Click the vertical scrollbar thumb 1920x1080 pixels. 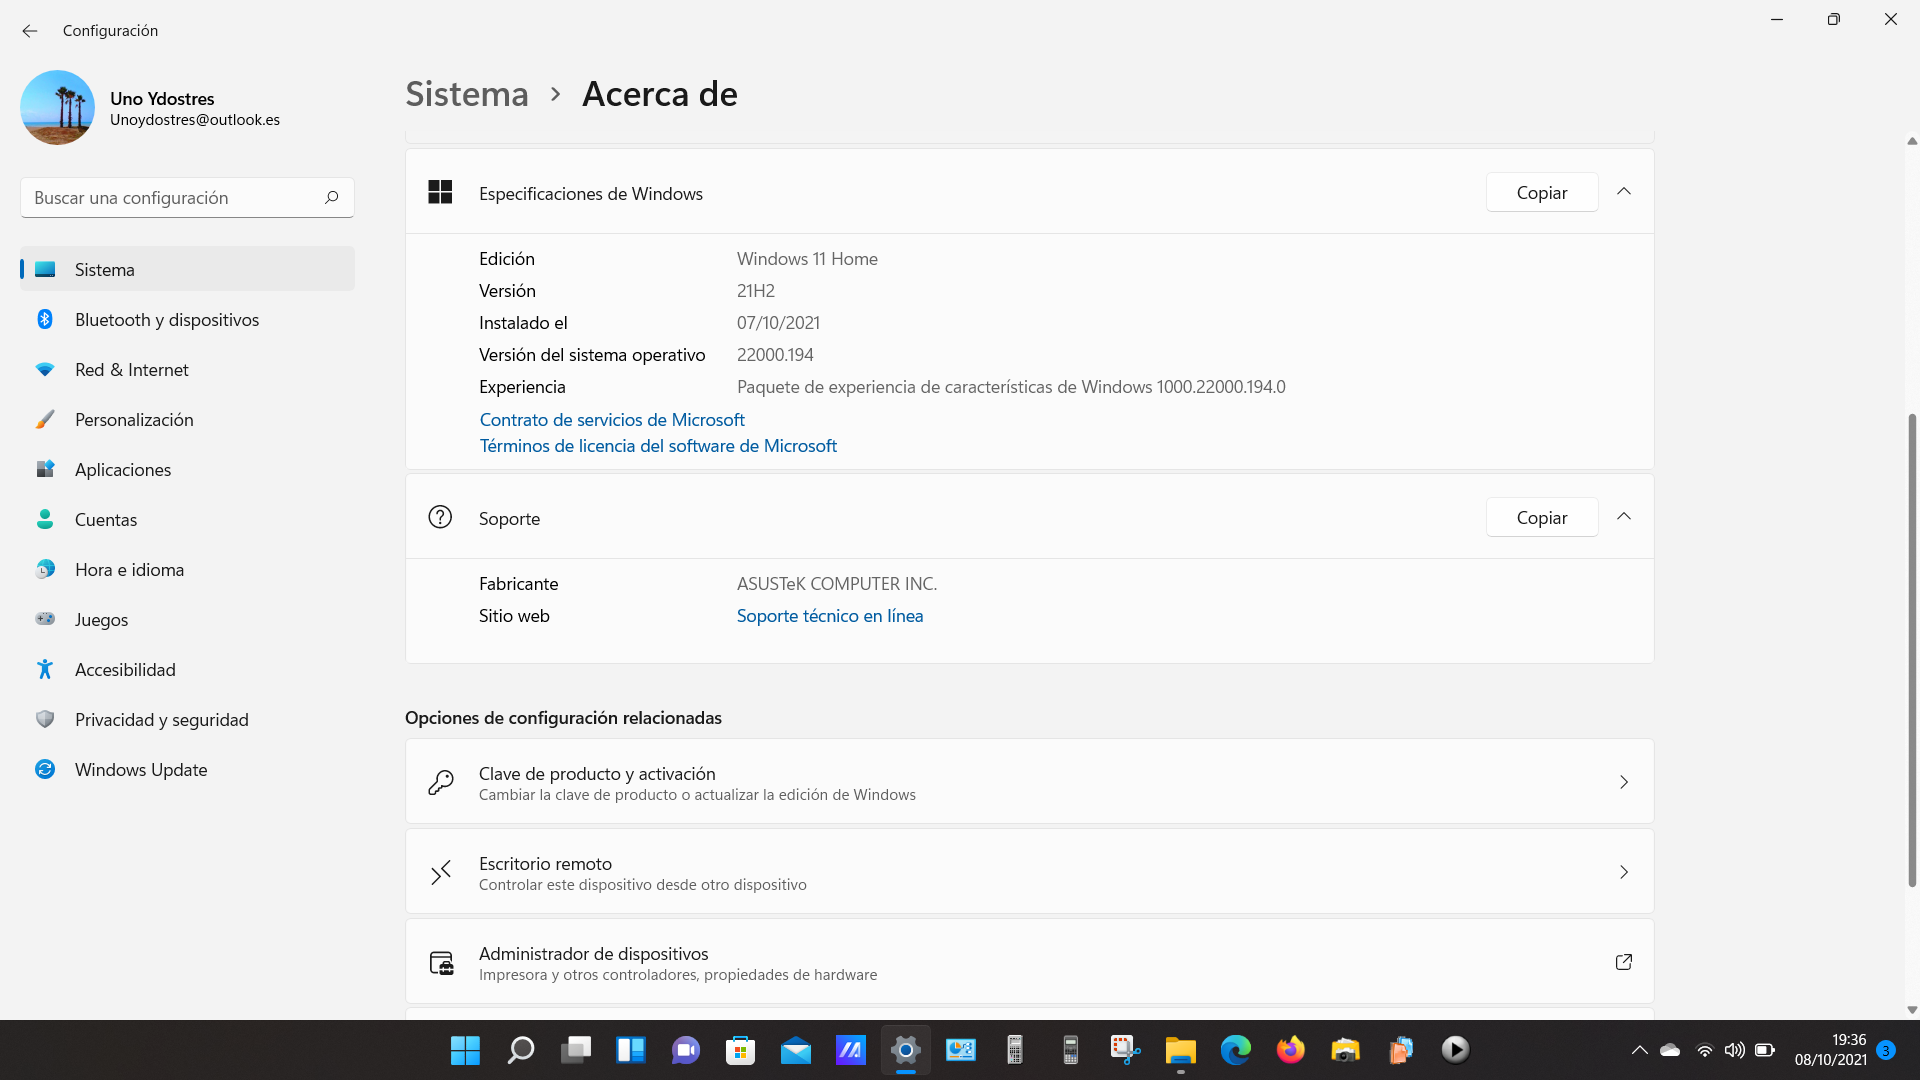click(x=1912, y=650)
